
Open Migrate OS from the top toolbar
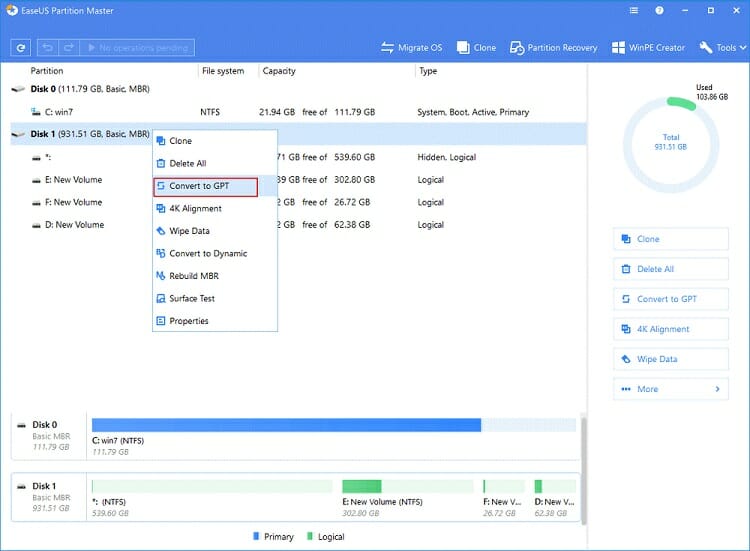coord(411,47)
